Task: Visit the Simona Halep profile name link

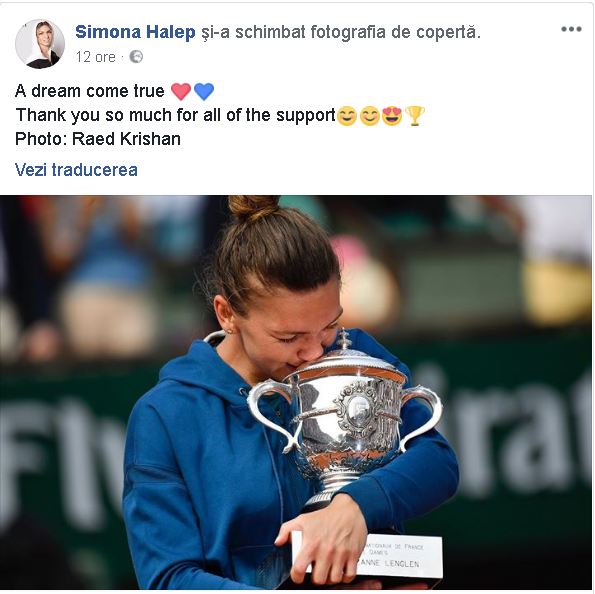Action: pyautogui.click(x=135, y=32)
